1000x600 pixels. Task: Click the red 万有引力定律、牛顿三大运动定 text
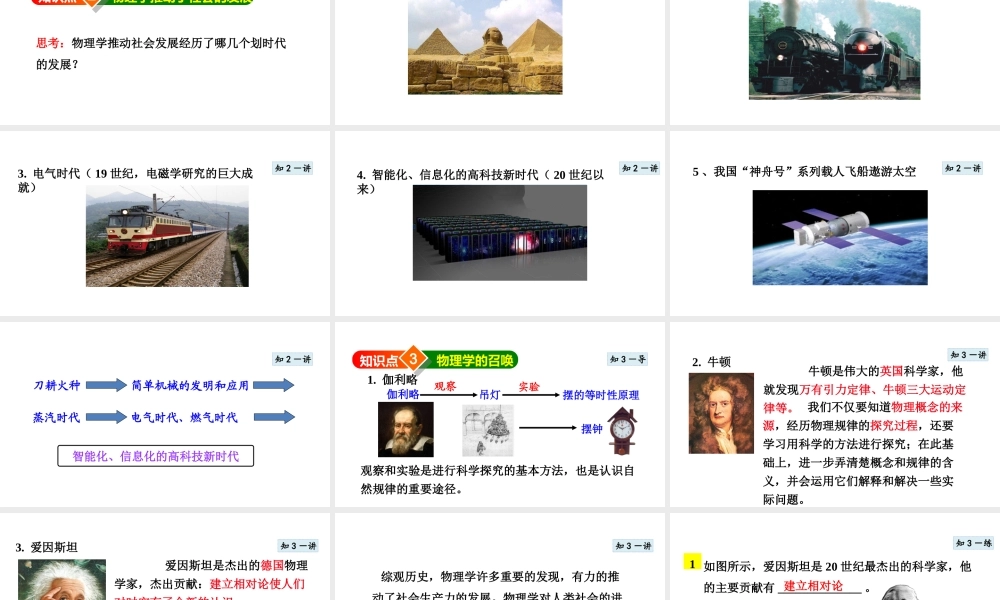[x=883, y=390]
